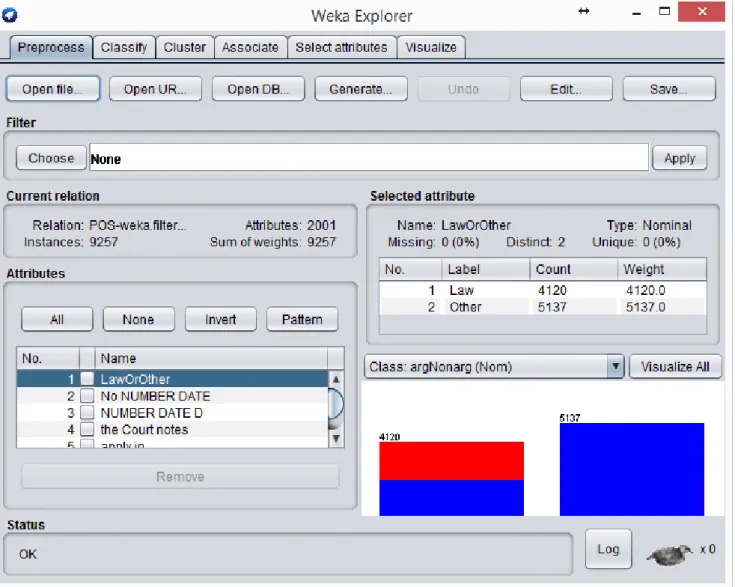Image resolution: width=735 pixels, height=587 pixels.
Task: Click the resize arrows icon in title bar
Action: 584,11
